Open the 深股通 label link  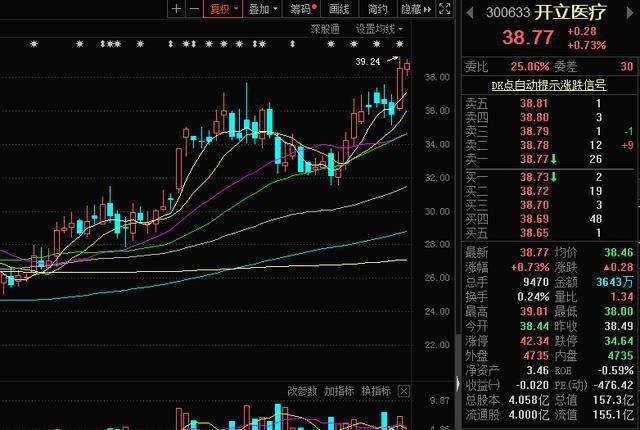coord(324,28)
